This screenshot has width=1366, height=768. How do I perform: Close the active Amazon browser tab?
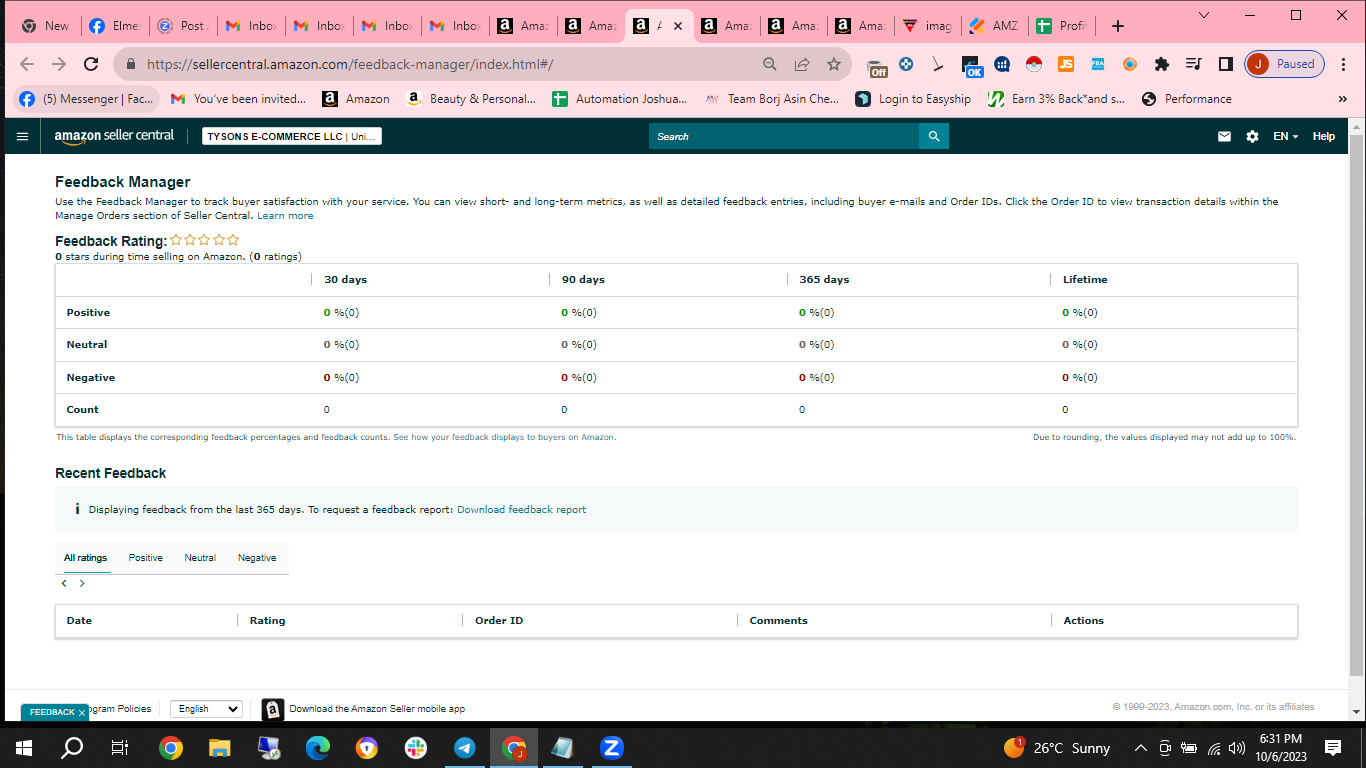pos(678,26)
